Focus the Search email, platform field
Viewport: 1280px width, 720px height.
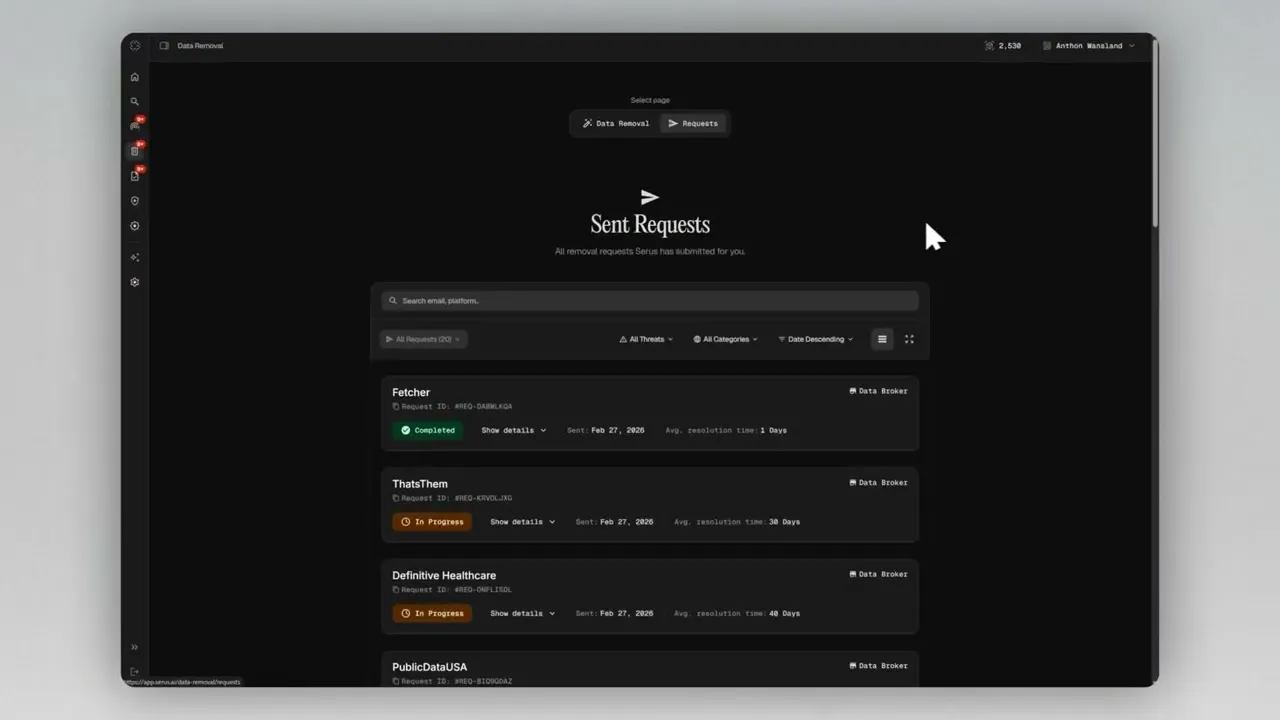tap(650, 300)
